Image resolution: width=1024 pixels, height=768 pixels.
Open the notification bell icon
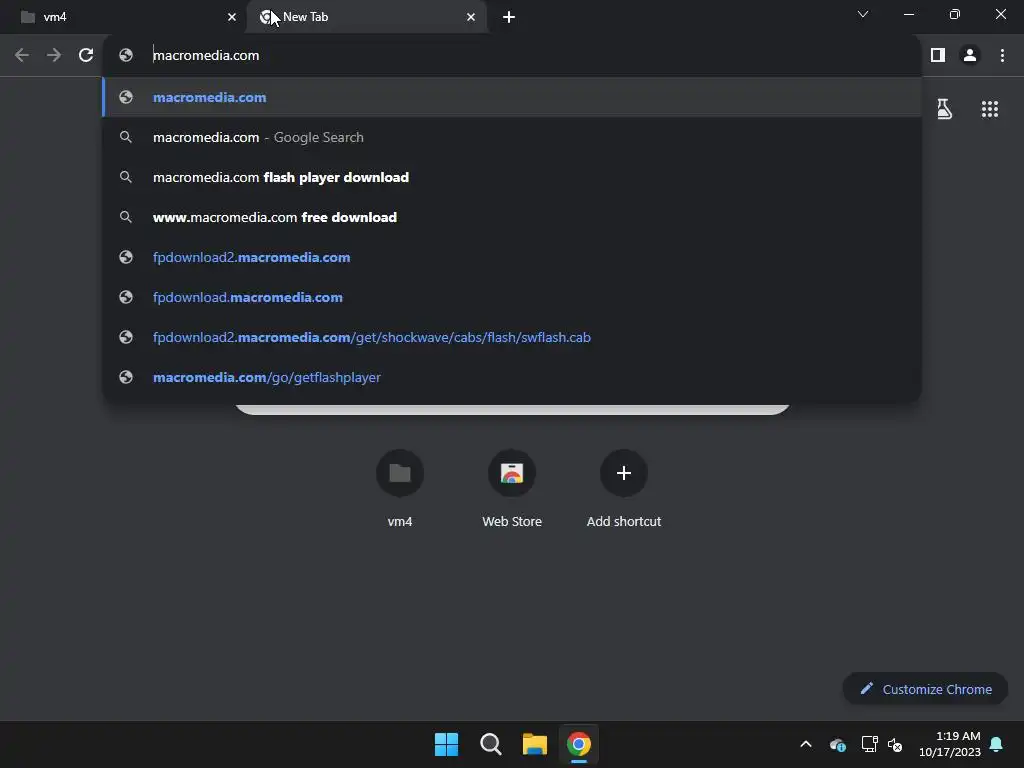tap(996, 744)
